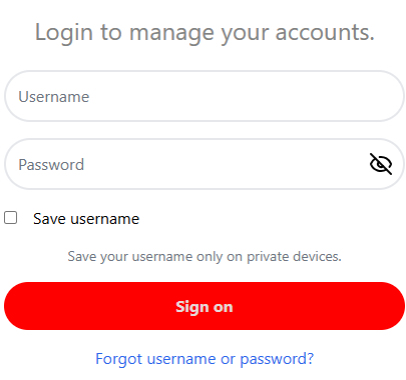
Task: Select the Username placeholder text
Action: 54,97
